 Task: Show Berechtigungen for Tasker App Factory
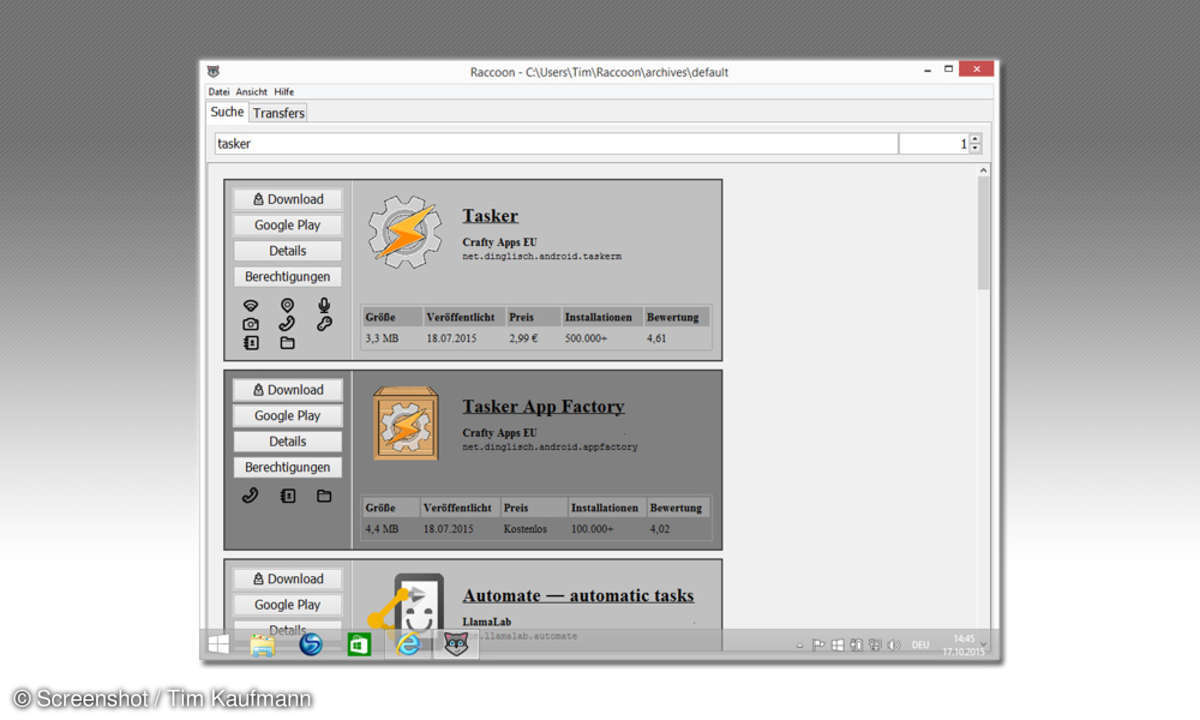tap(288, 467)
